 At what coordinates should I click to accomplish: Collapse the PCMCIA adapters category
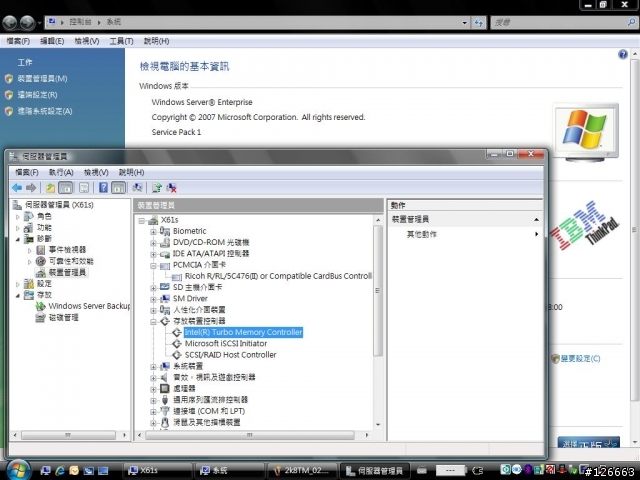(153, 266)
